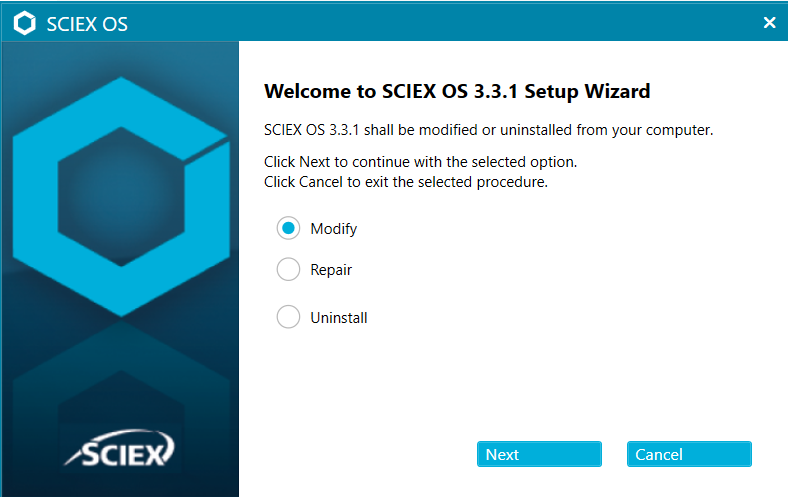
Task: Click the empty middle of the title bar
Action: 442,23
